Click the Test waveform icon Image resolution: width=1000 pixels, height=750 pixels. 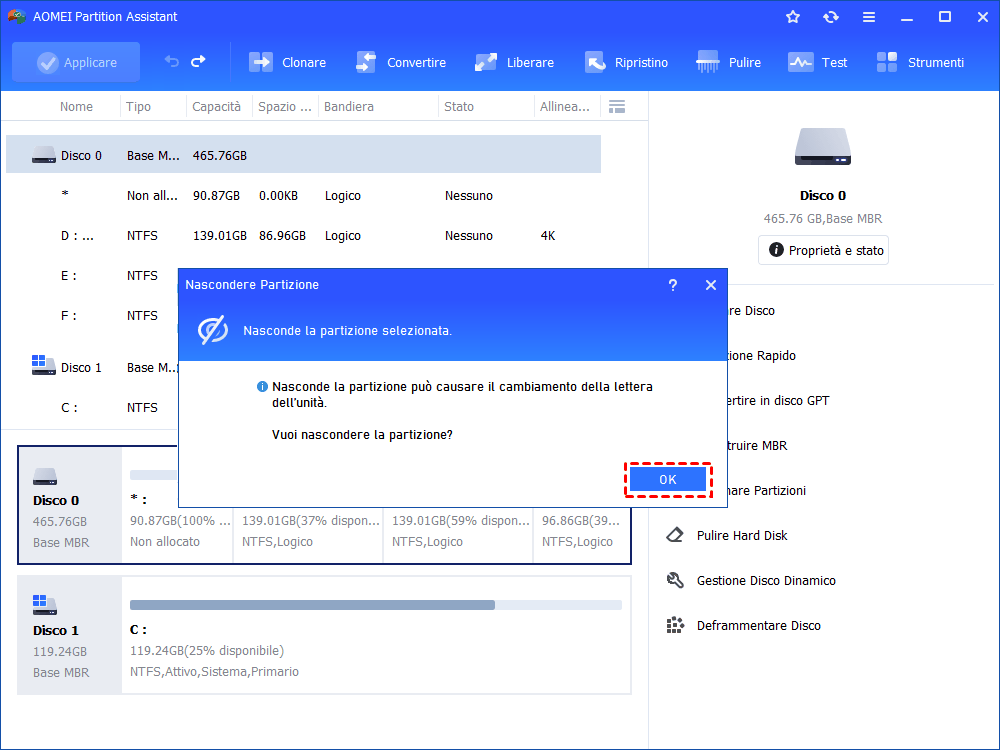(x=800, y=62)
